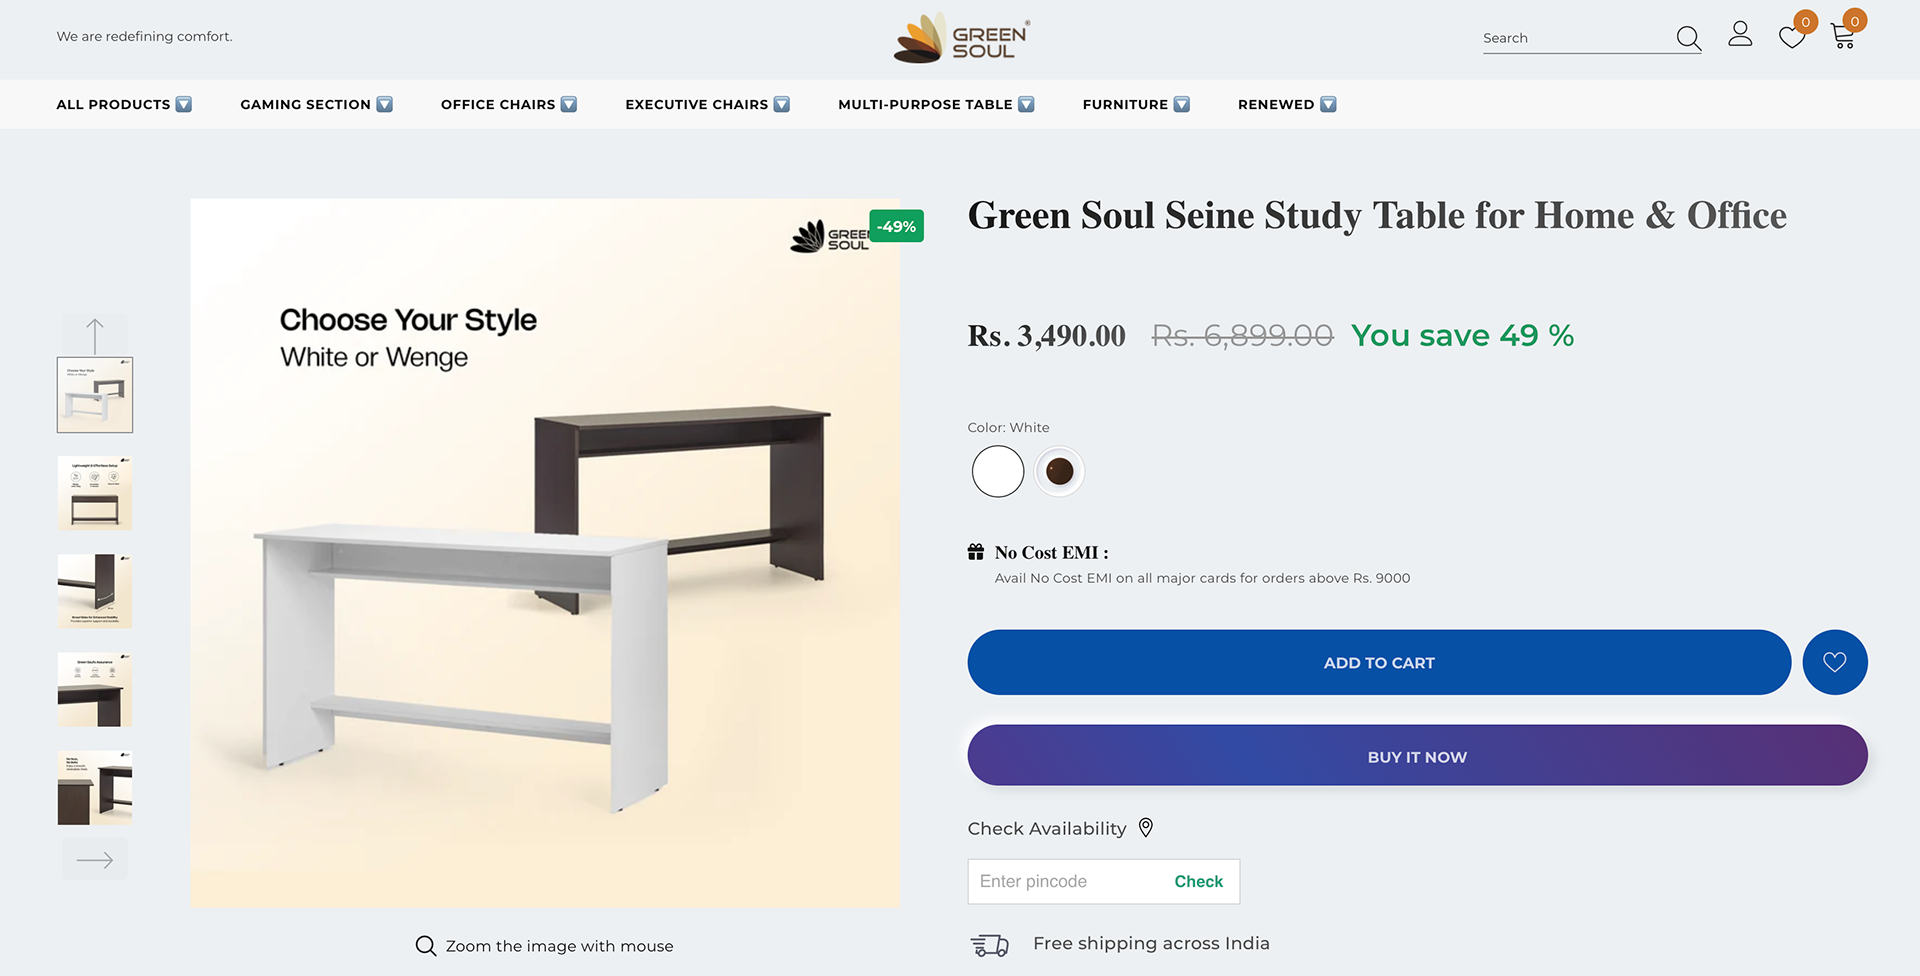
Task: Open the Executive Chairs menu
Action: pos(707,104)
